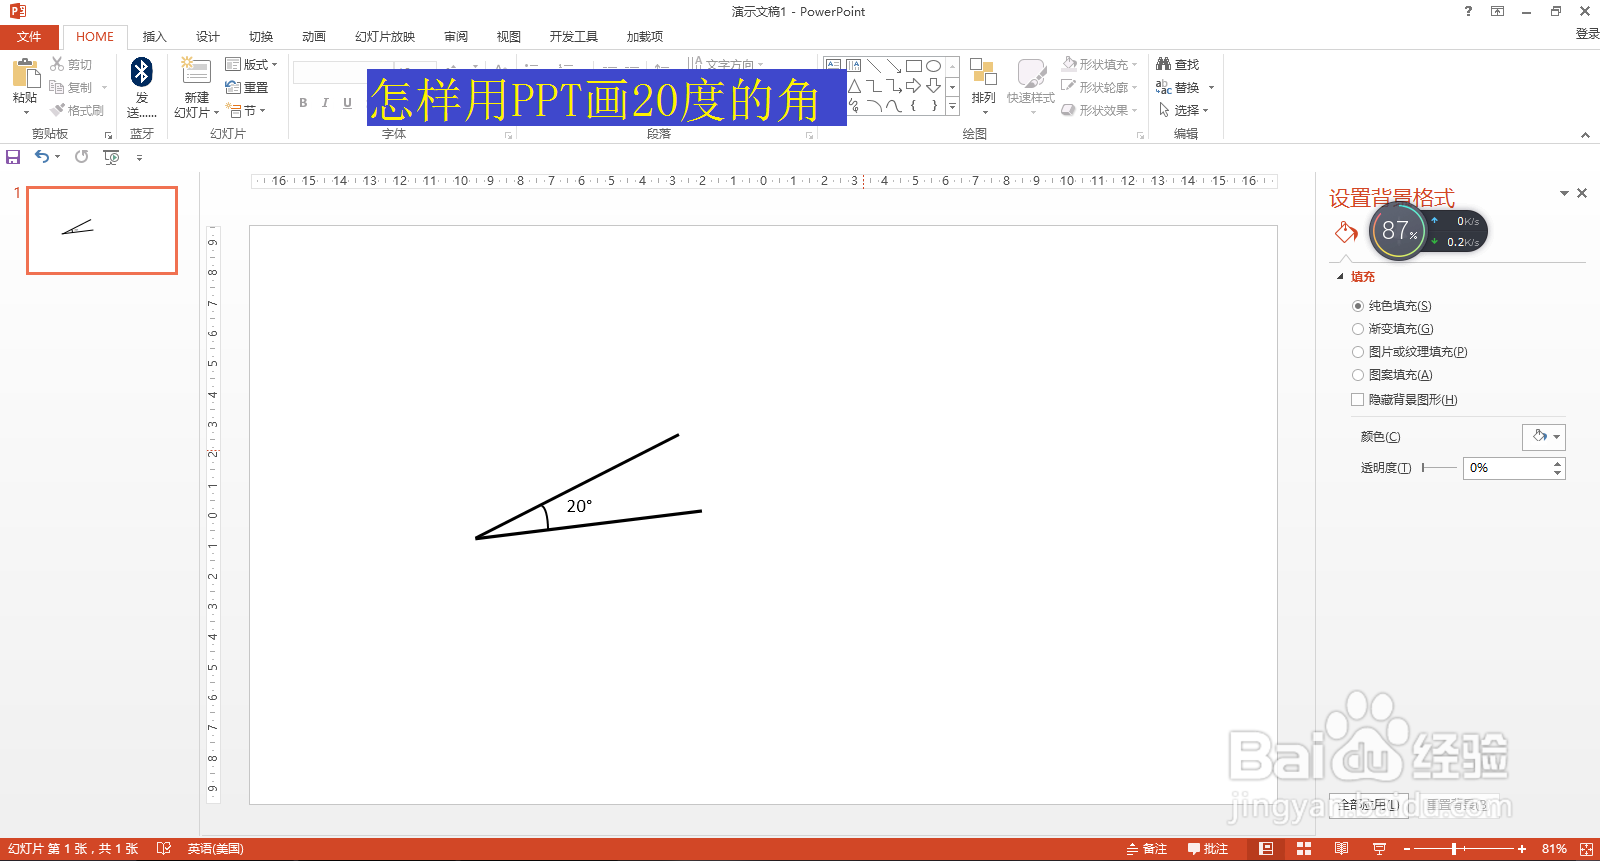
Task: Select the Down Arrow block shape
Action: (933, 86)
